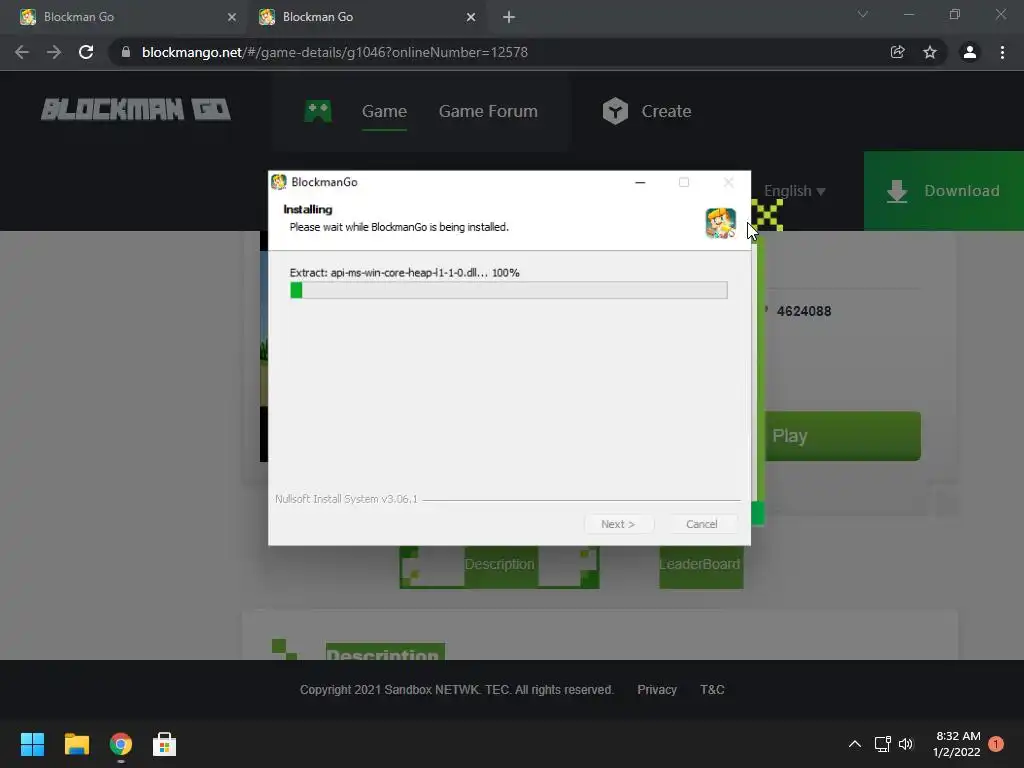Viewport: 1024px width, 768px height.
Task: Click the download arrow icon
Action: 897,191
